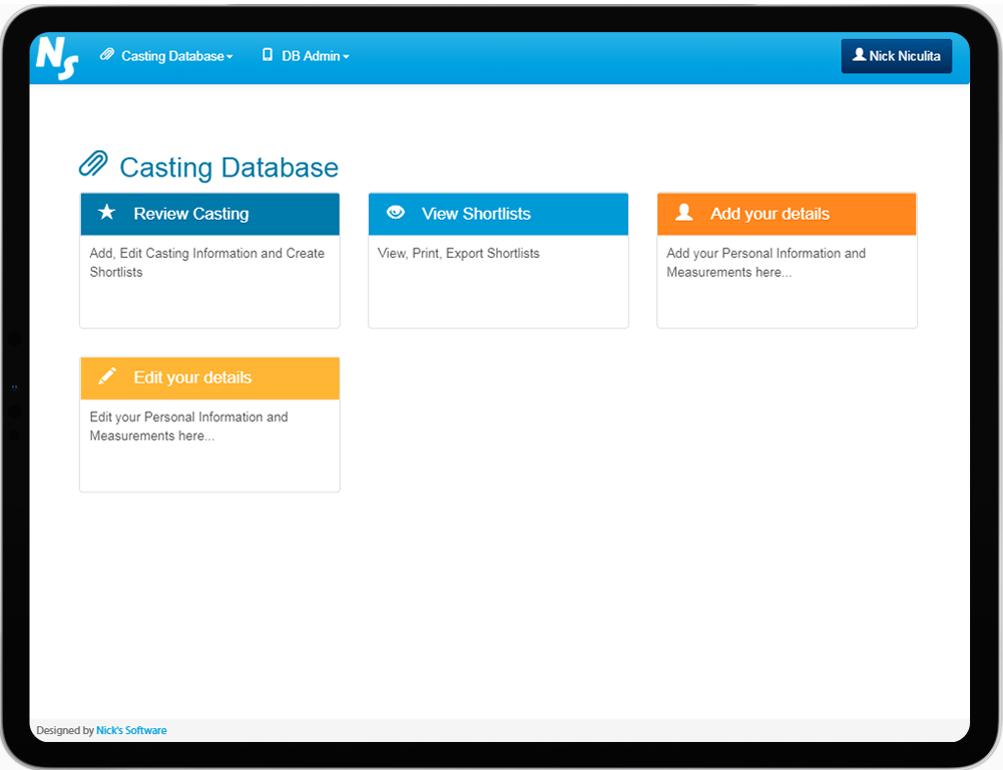Click the NS logo in the navbar

click(57, 58)
